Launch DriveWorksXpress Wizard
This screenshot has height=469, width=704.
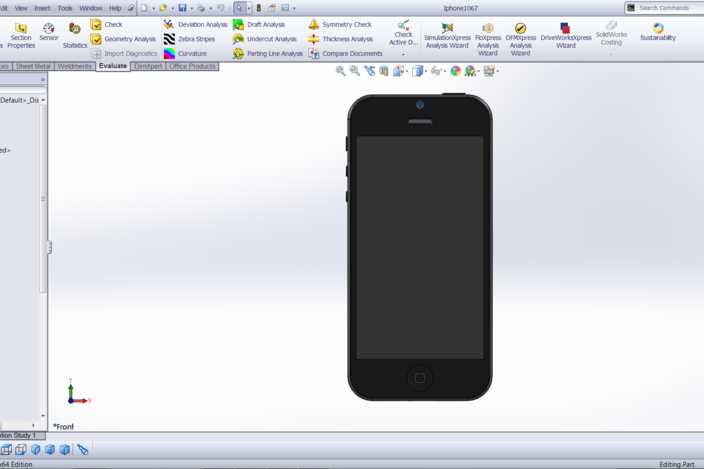[x=566, y=35]
